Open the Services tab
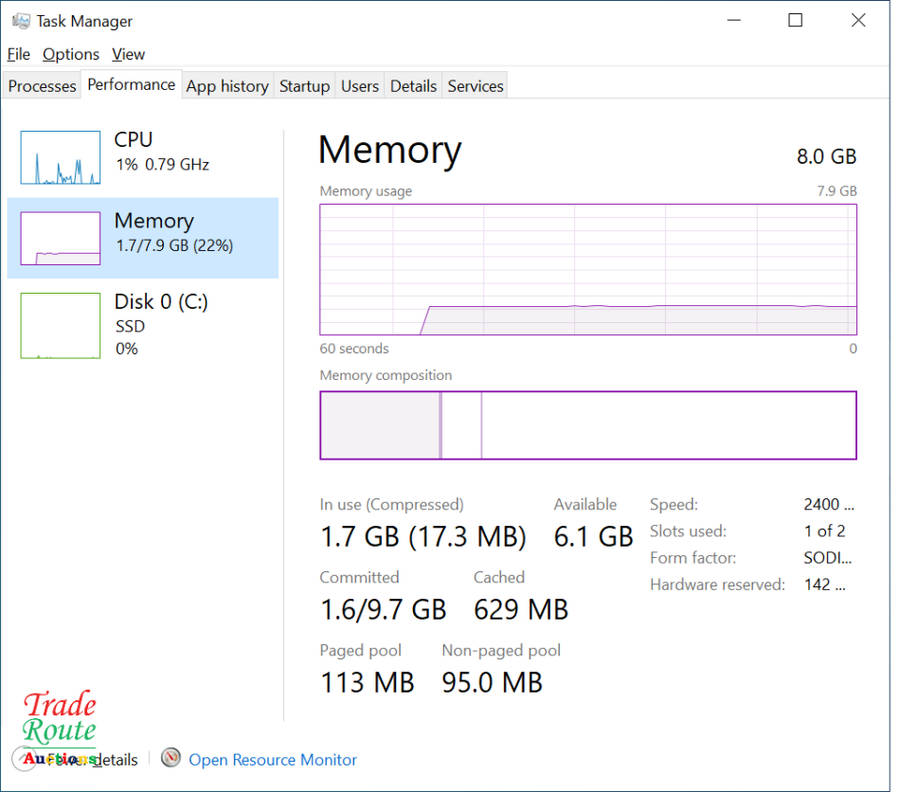This screenshot has width=900, height=792. (475, 86)
